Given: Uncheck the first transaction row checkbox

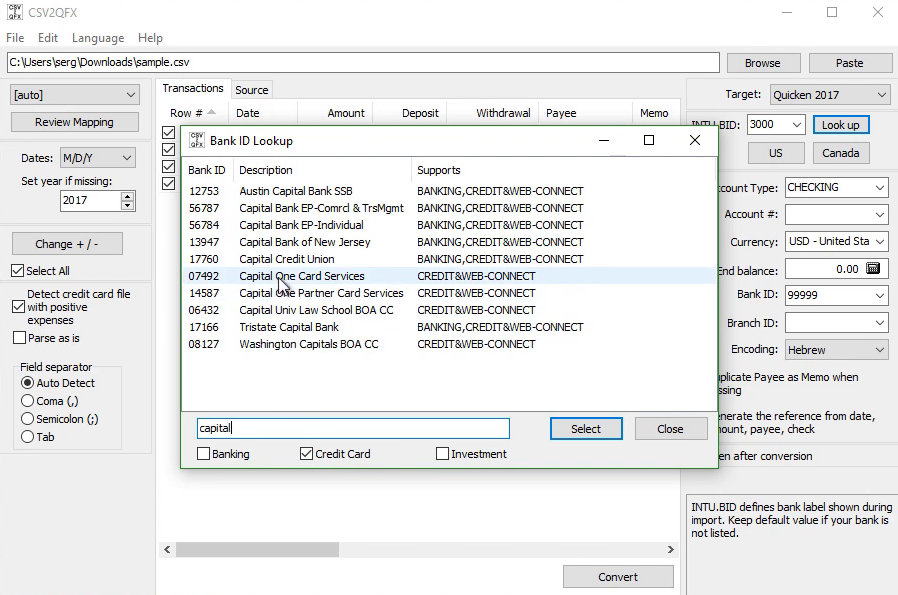Looking at the screenshot, I should pos(168,132).
